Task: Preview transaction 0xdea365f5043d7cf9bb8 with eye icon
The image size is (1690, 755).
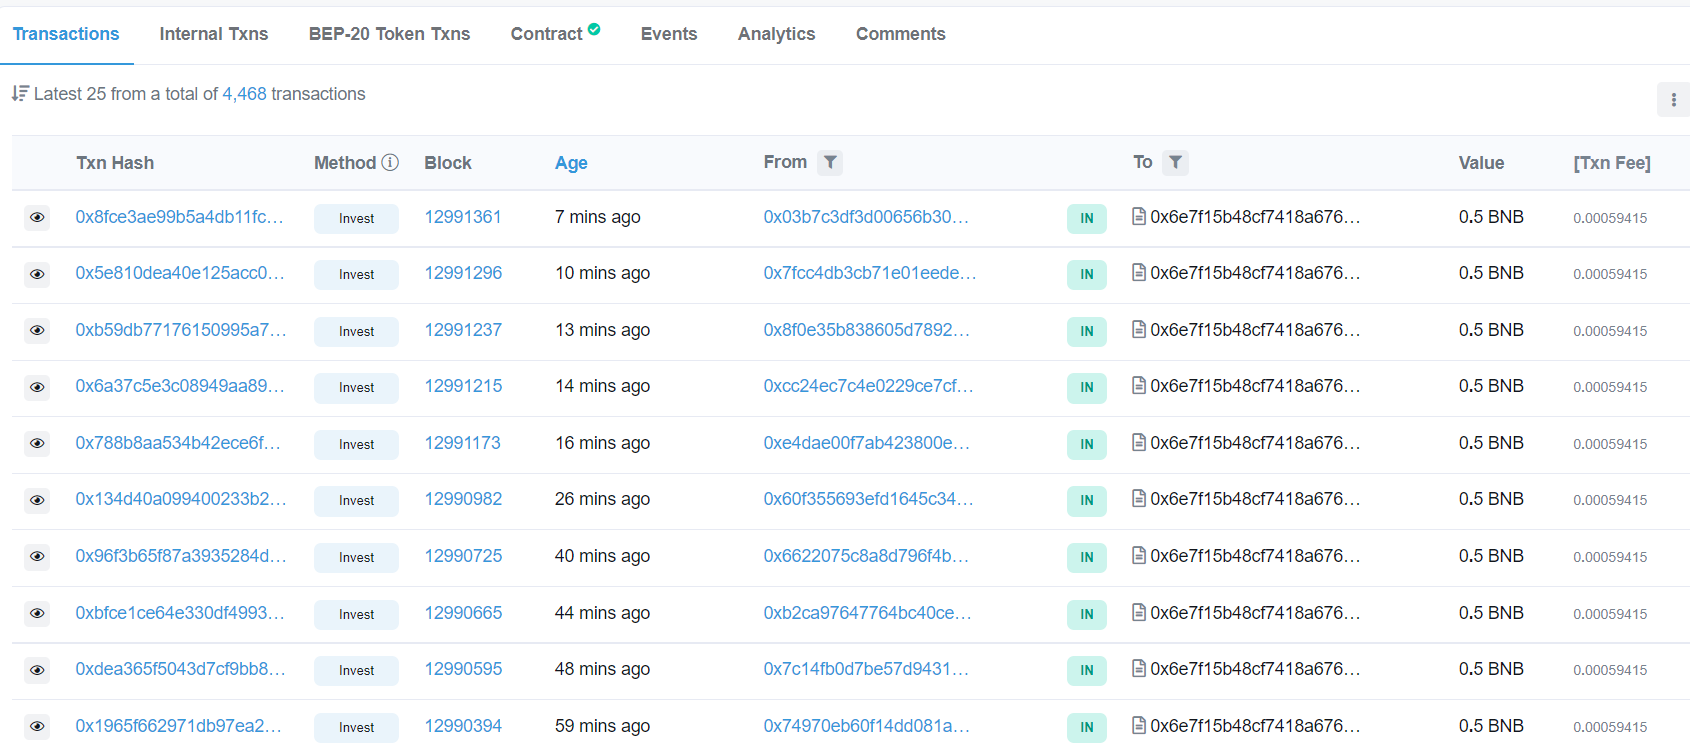Action: click(x=37, y=670)
